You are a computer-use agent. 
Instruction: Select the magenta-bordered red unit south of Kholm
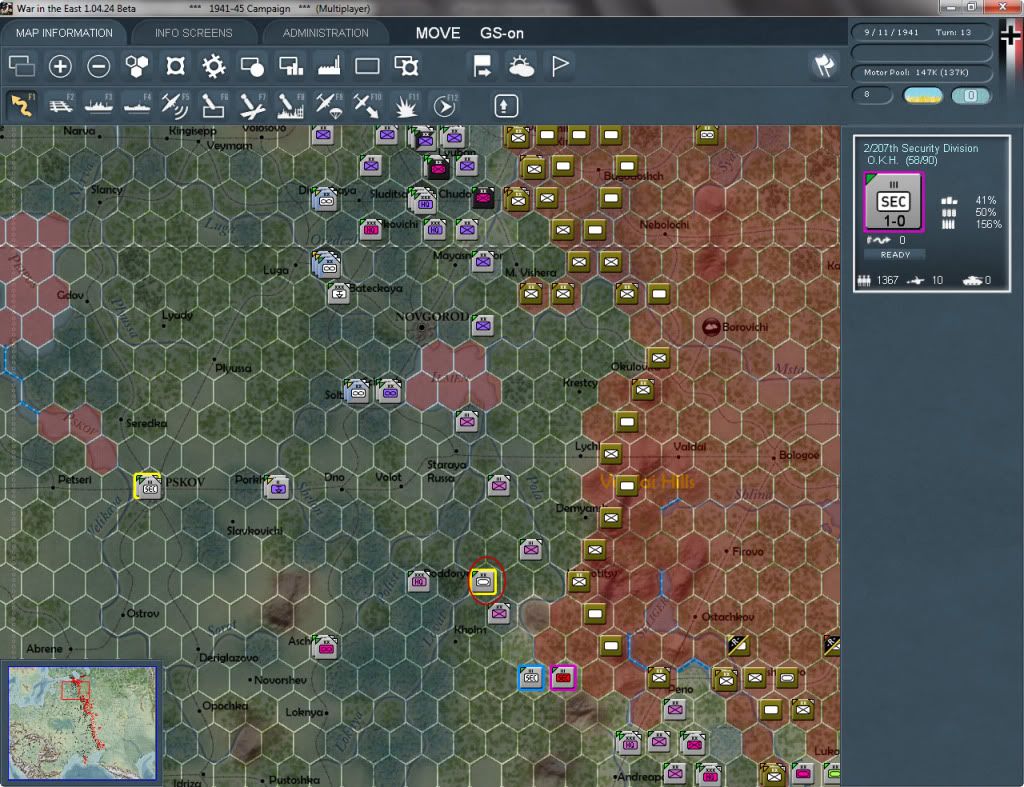[563, 678]
